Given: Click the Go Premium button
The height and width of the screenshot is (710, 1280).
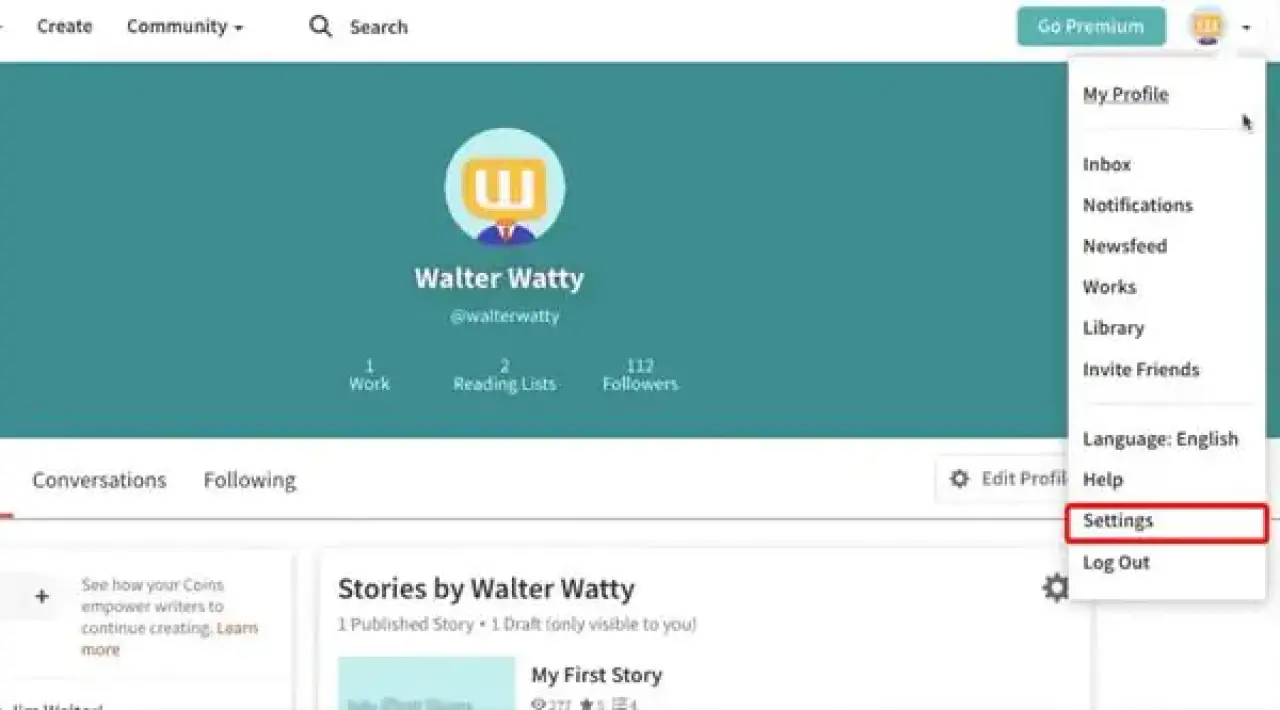Looking at the screenshot, I should pos(1091,27).
